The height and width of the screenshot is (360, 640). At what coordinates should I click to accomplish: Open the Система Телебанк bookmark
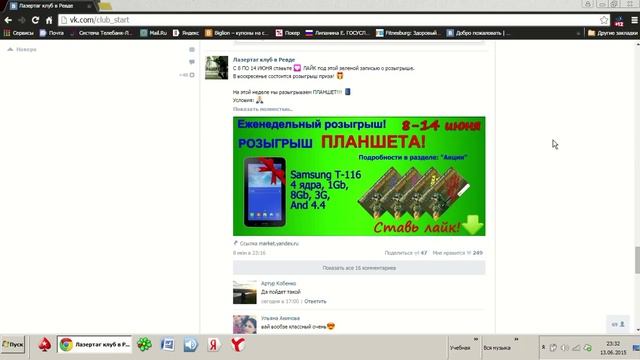click(101, 33)
